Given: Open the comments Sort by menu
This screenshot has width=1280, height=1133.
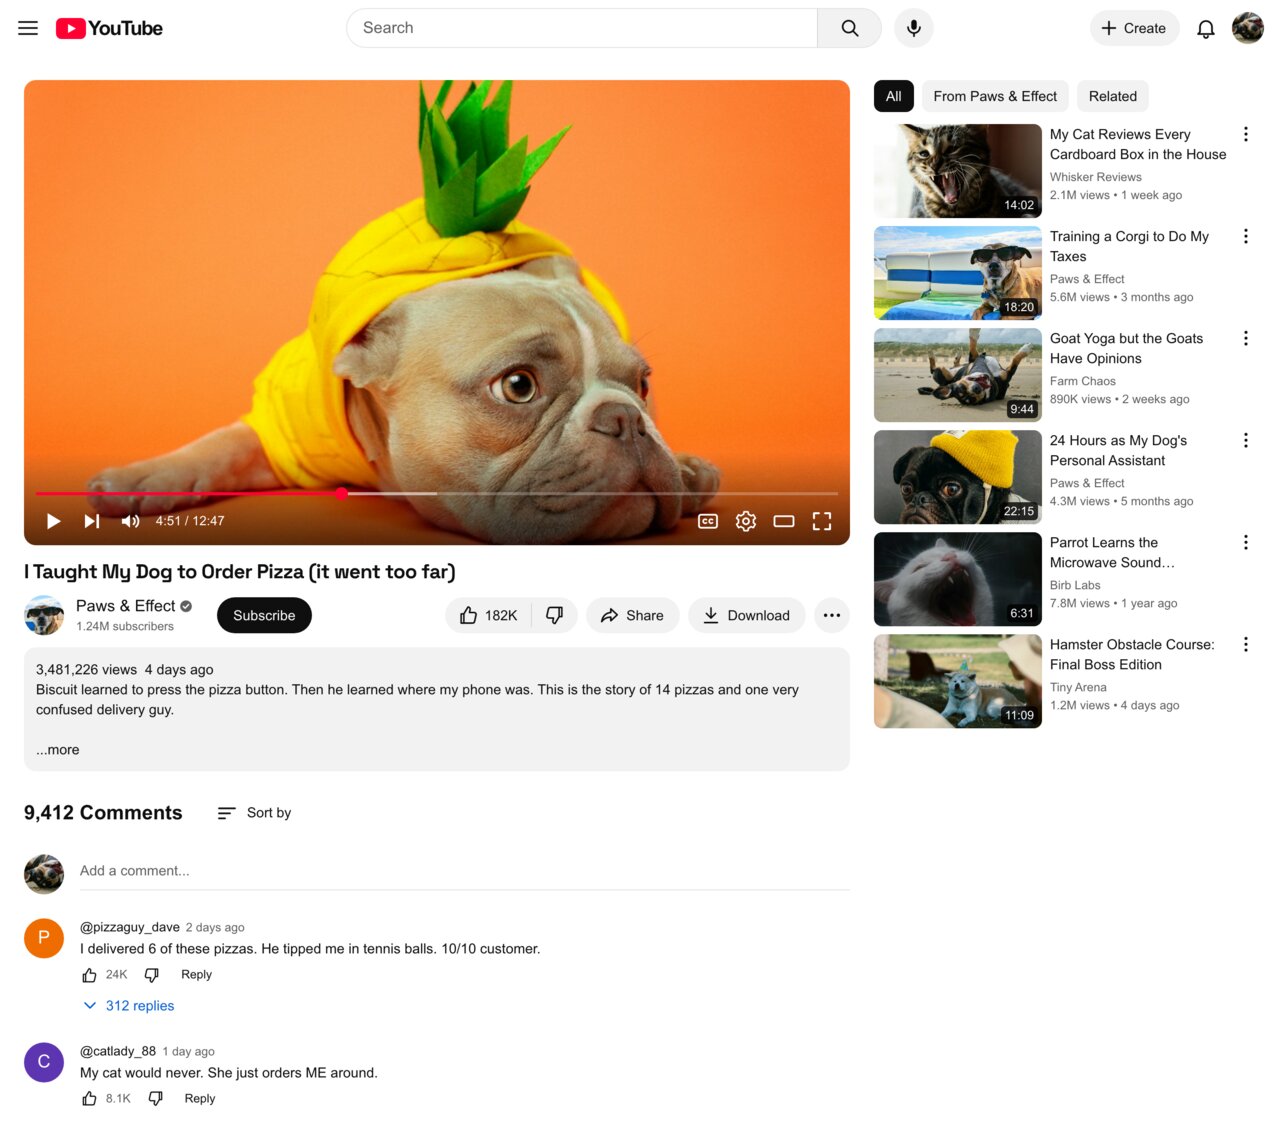Looking at the screenshot, I should tap(254, 813).
